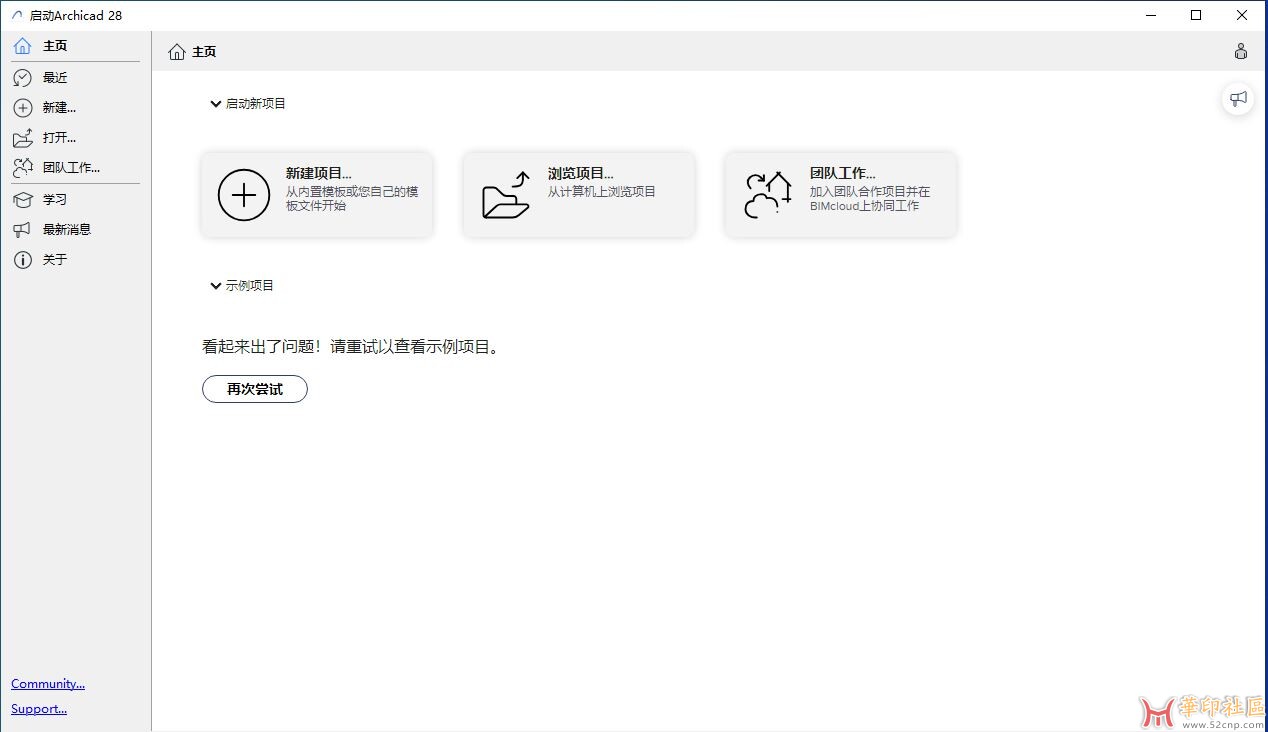Click the 团队工作... card title
Screen dimensions: 1268x732
[x=843, y=174]
